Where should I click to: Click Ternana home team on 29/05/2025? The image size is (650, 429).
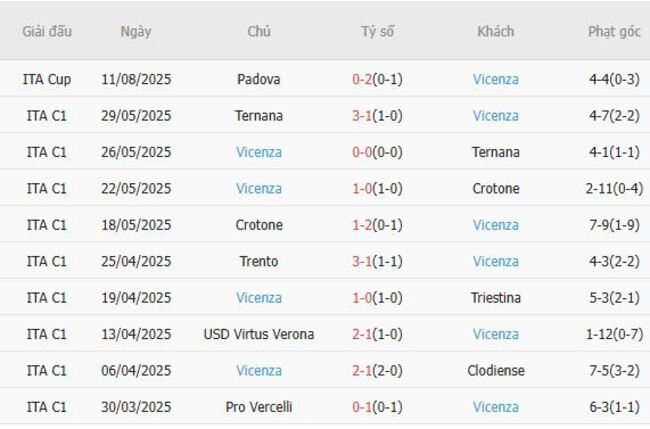click(x=259, y=115)
